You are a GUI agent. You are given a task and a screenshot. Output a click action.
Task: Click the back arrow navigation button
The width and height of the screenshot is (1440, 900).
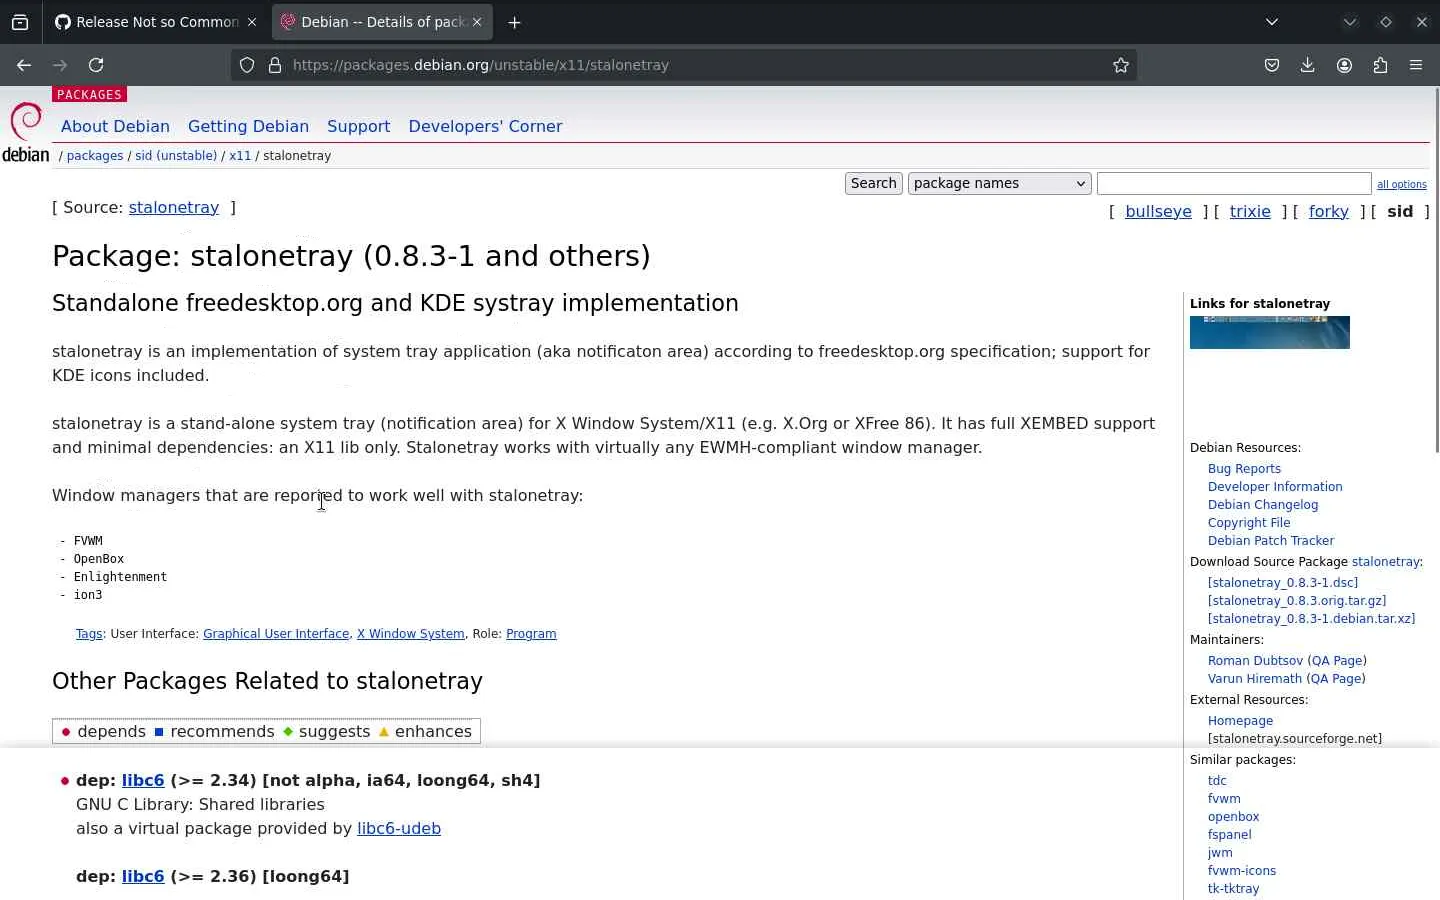click(x=24, y=65)
